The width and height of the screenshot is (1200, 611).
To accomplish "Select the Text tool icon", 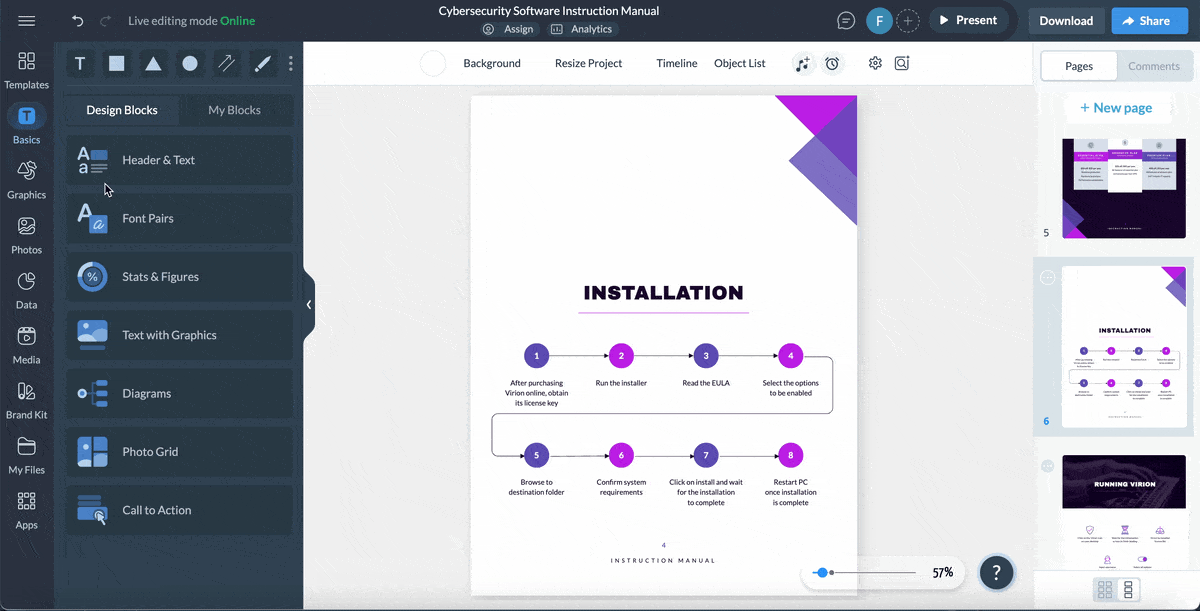I will tap(80, 64).
